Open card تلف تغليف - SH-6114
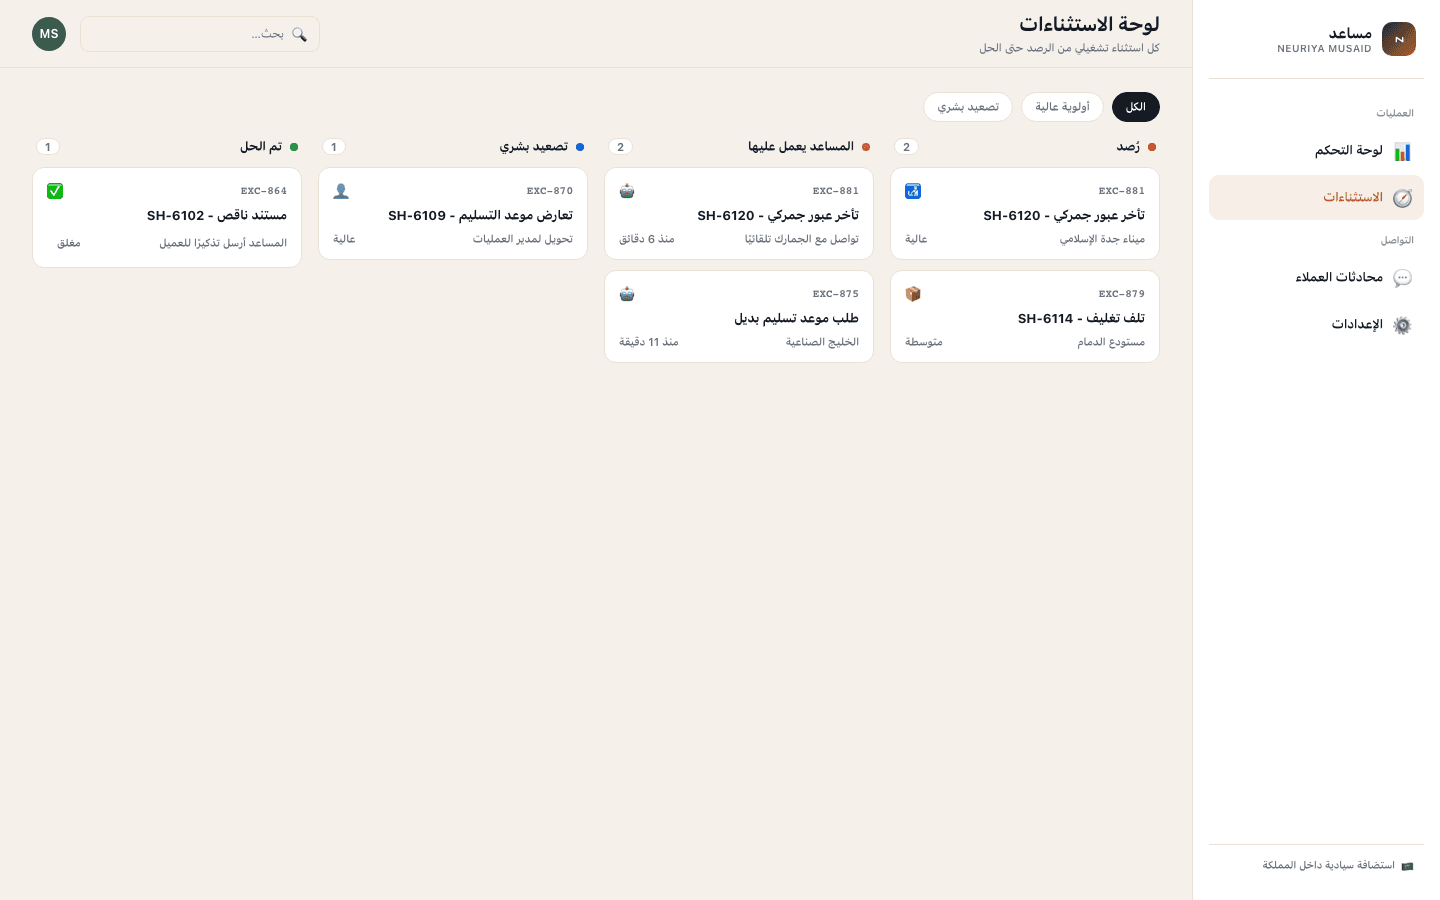1440x900 pixels. (1025, 317)
